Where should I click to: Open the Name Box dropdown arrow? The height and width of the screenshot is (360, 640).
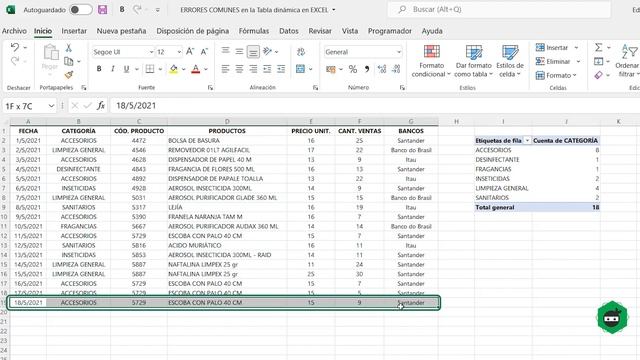[x=51, y=106]
